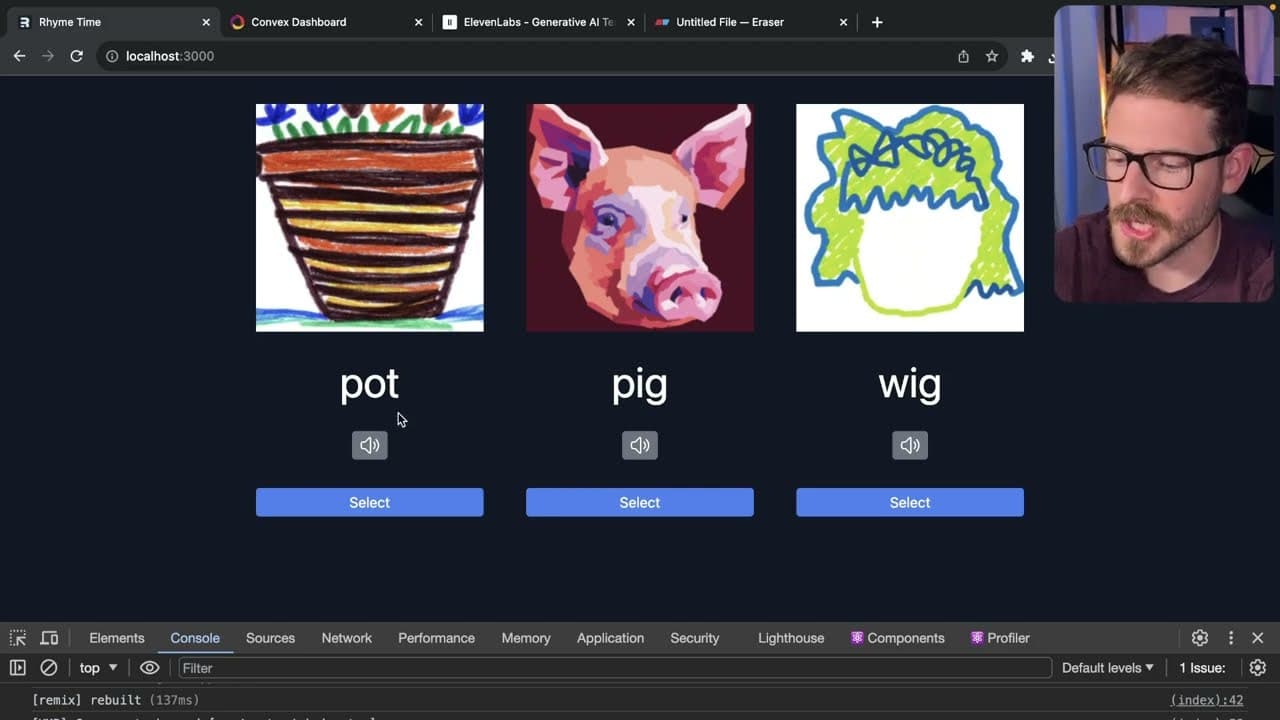Image resolution: width=1280 pixels, height=720 pixels.
Task: Open DevTools settings gear
Action: 1200,638
